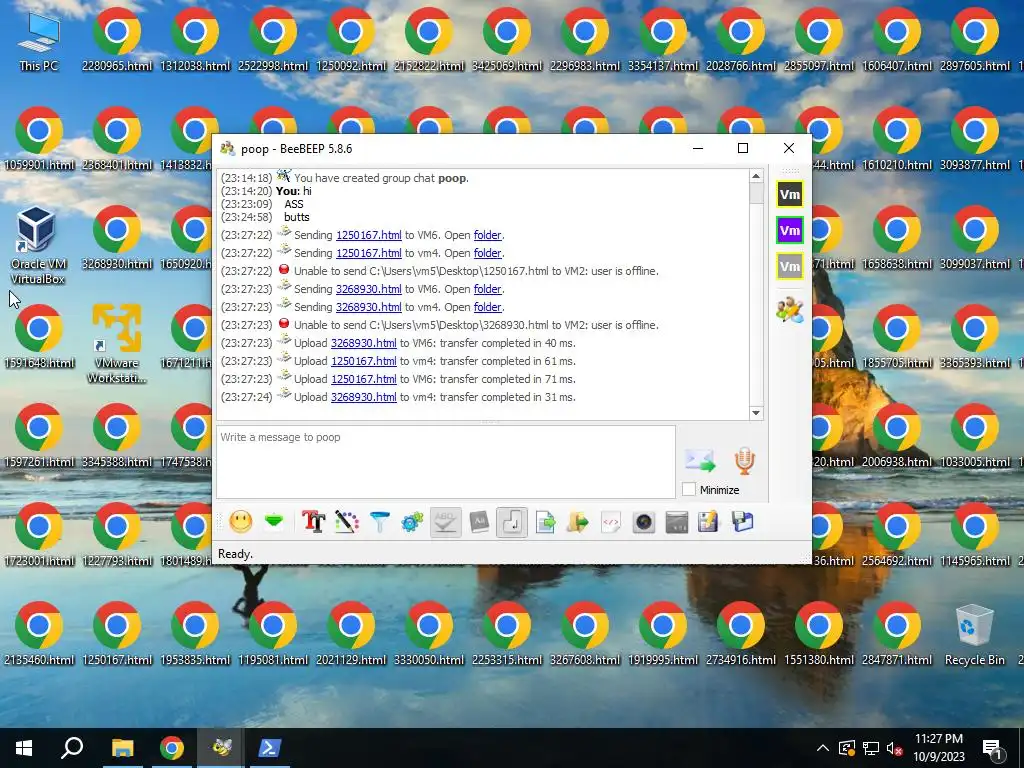Select the dark gray Vm user avatar

(x=790, y=195)
